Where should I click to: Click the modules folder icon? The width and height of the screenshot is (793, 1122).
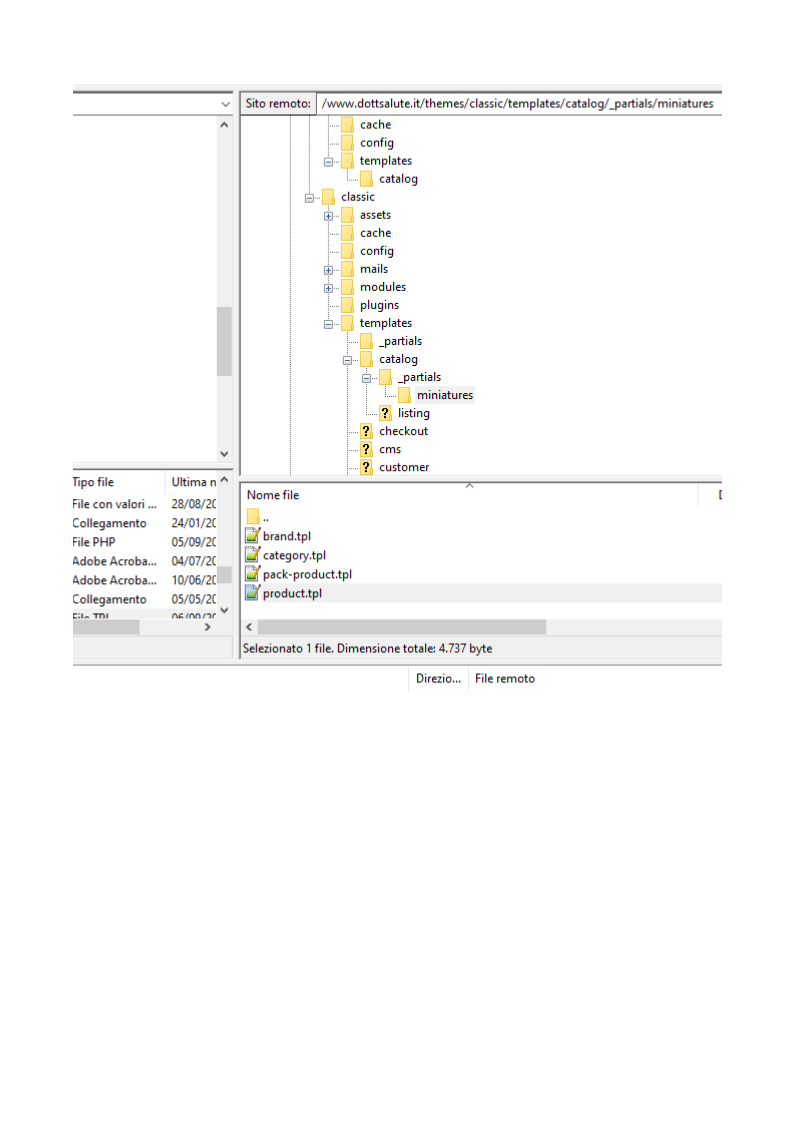(348, 287)
